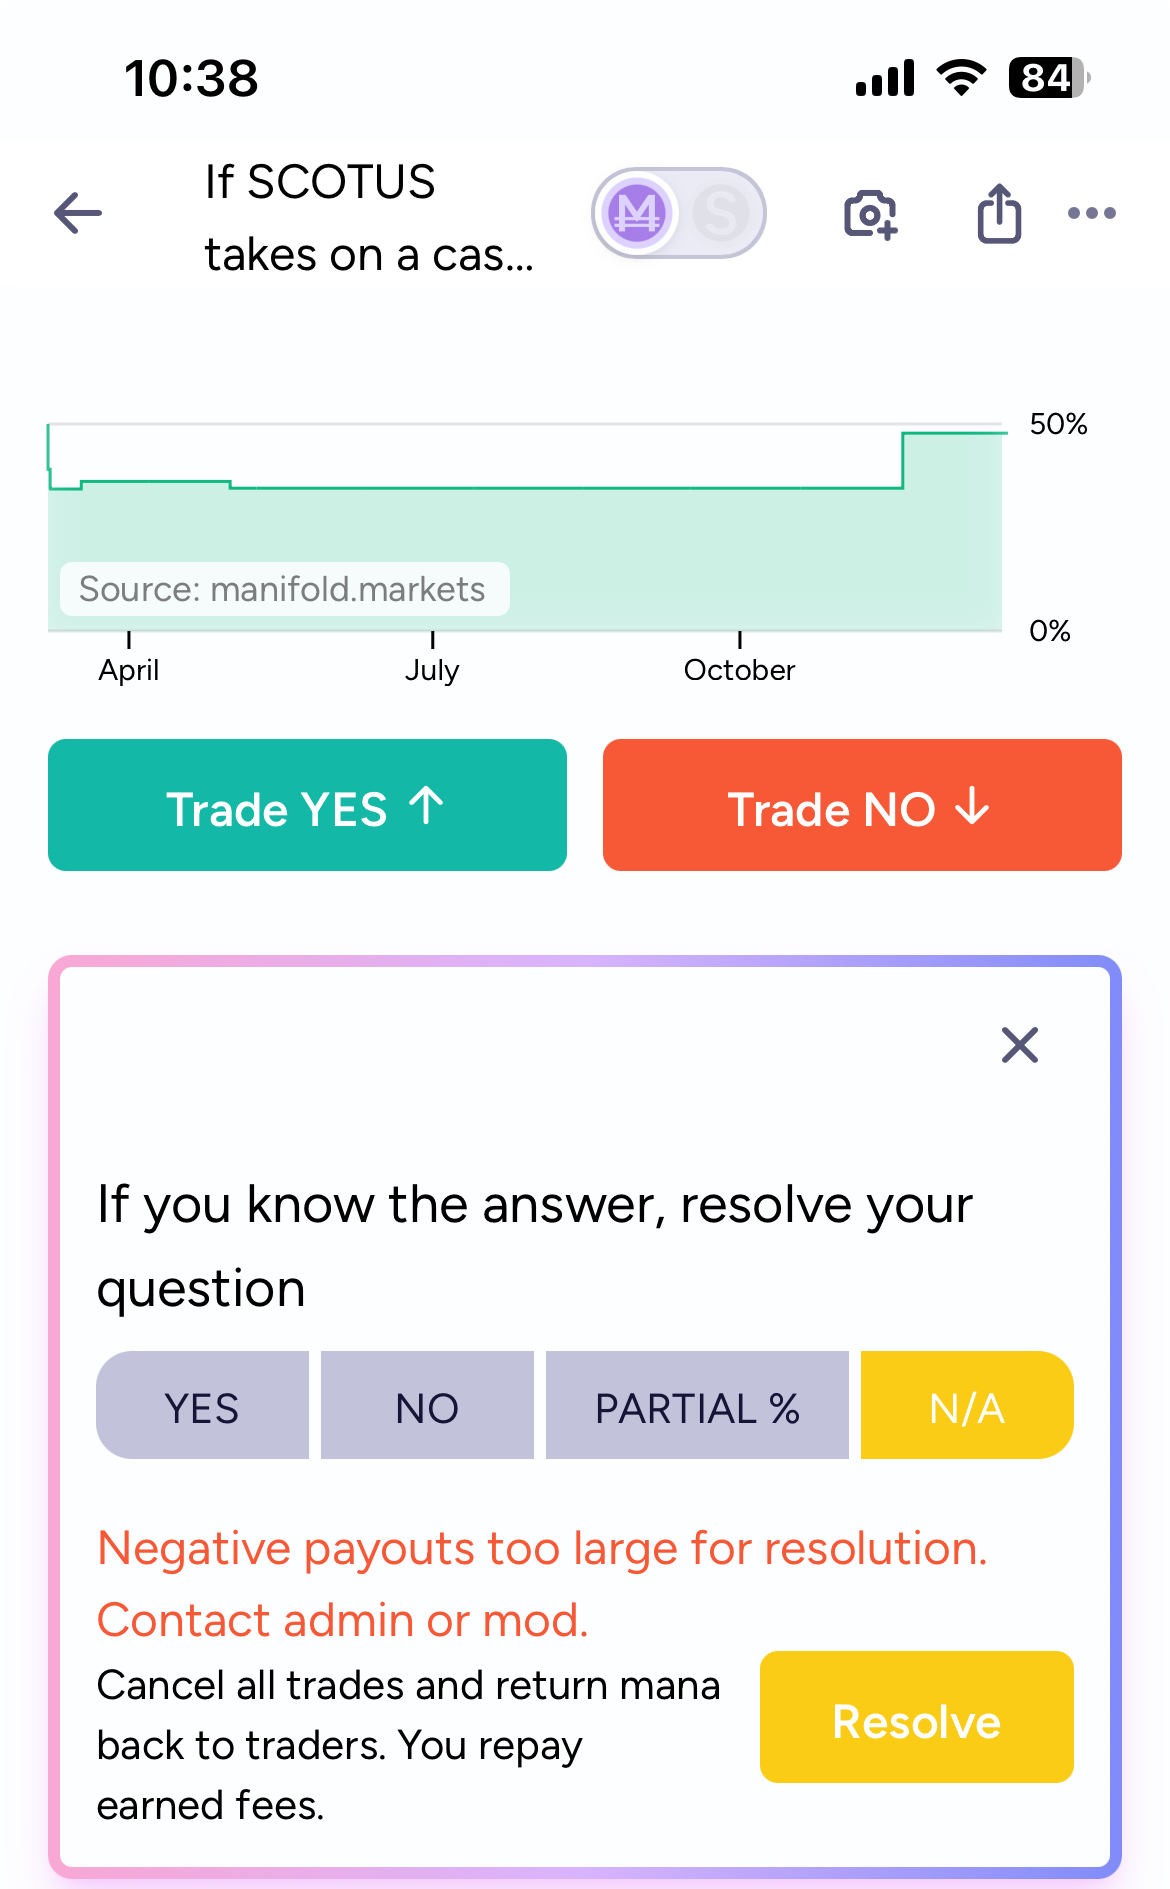Screen dimensions: 1170x1889
Task: Tap the Trade YES button
Action: (x=307, y=805)
